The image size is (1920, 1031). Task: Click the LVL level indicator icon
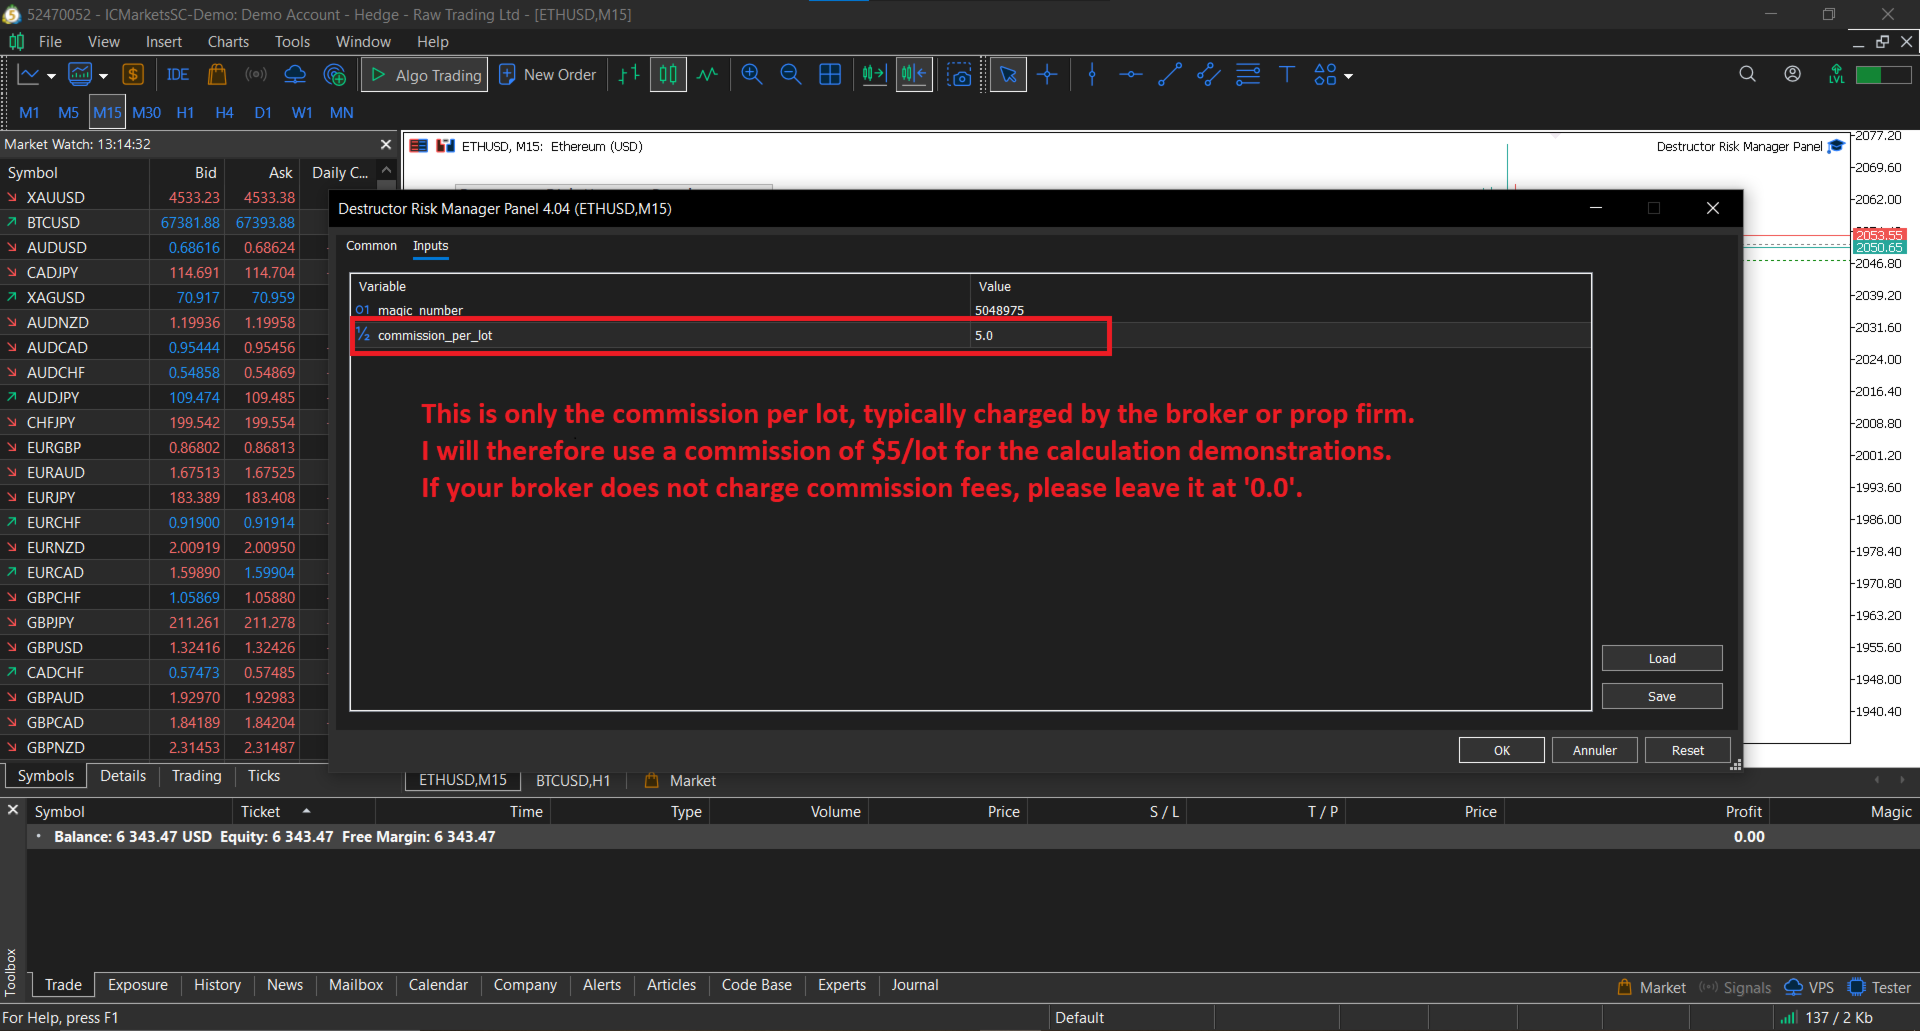[1836, 74]
